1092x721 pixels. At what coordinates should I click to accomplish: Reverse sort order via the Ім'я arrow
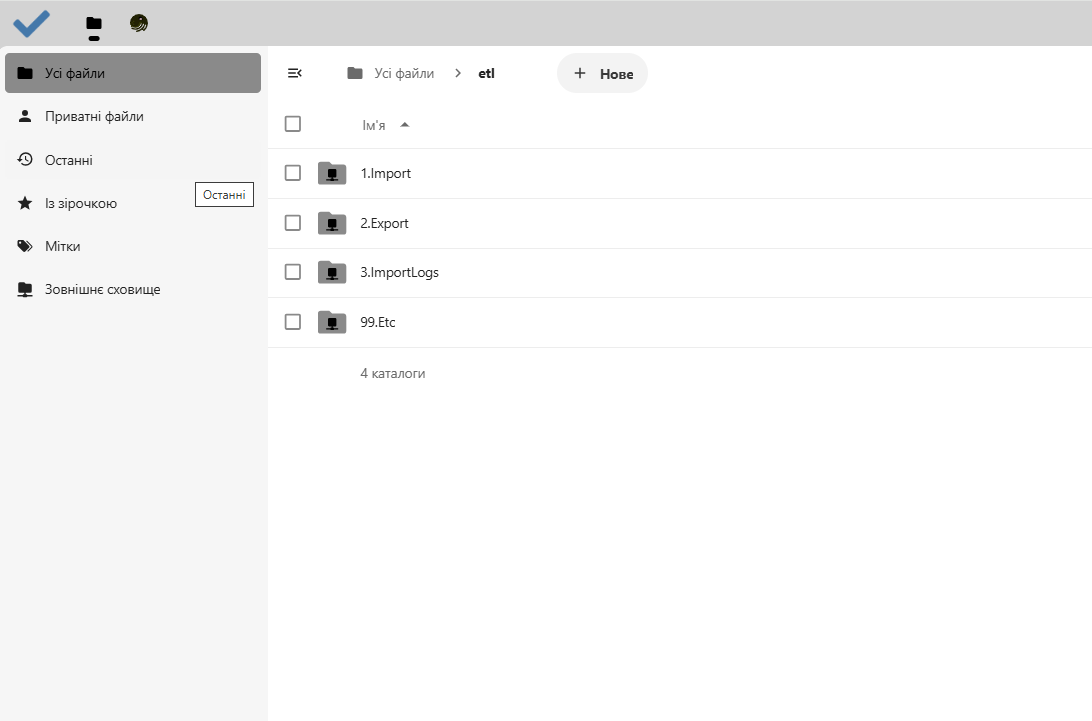tap(404, 124)
